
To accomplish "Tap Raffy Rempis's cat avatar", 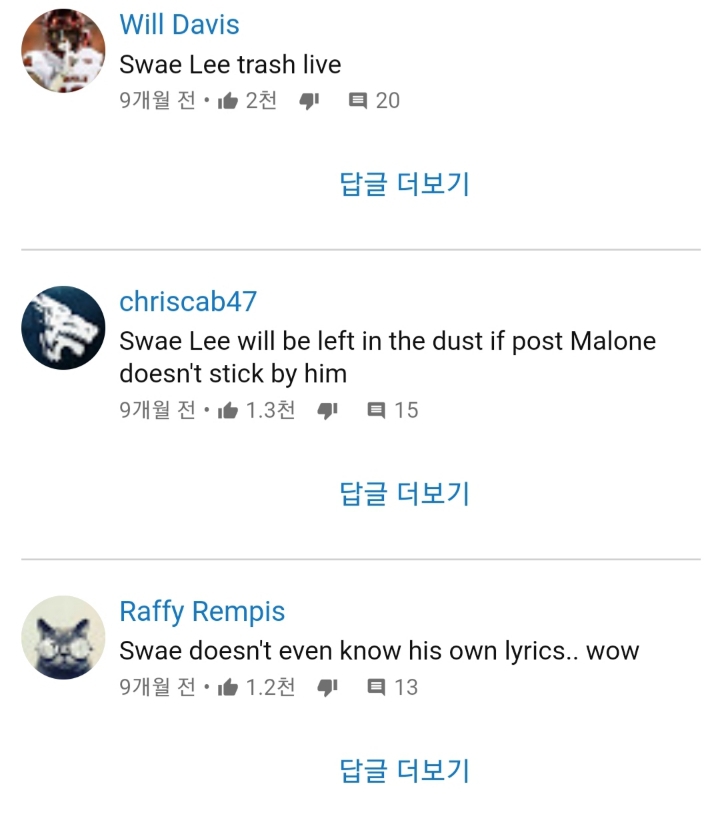I will tap(63, 637).
